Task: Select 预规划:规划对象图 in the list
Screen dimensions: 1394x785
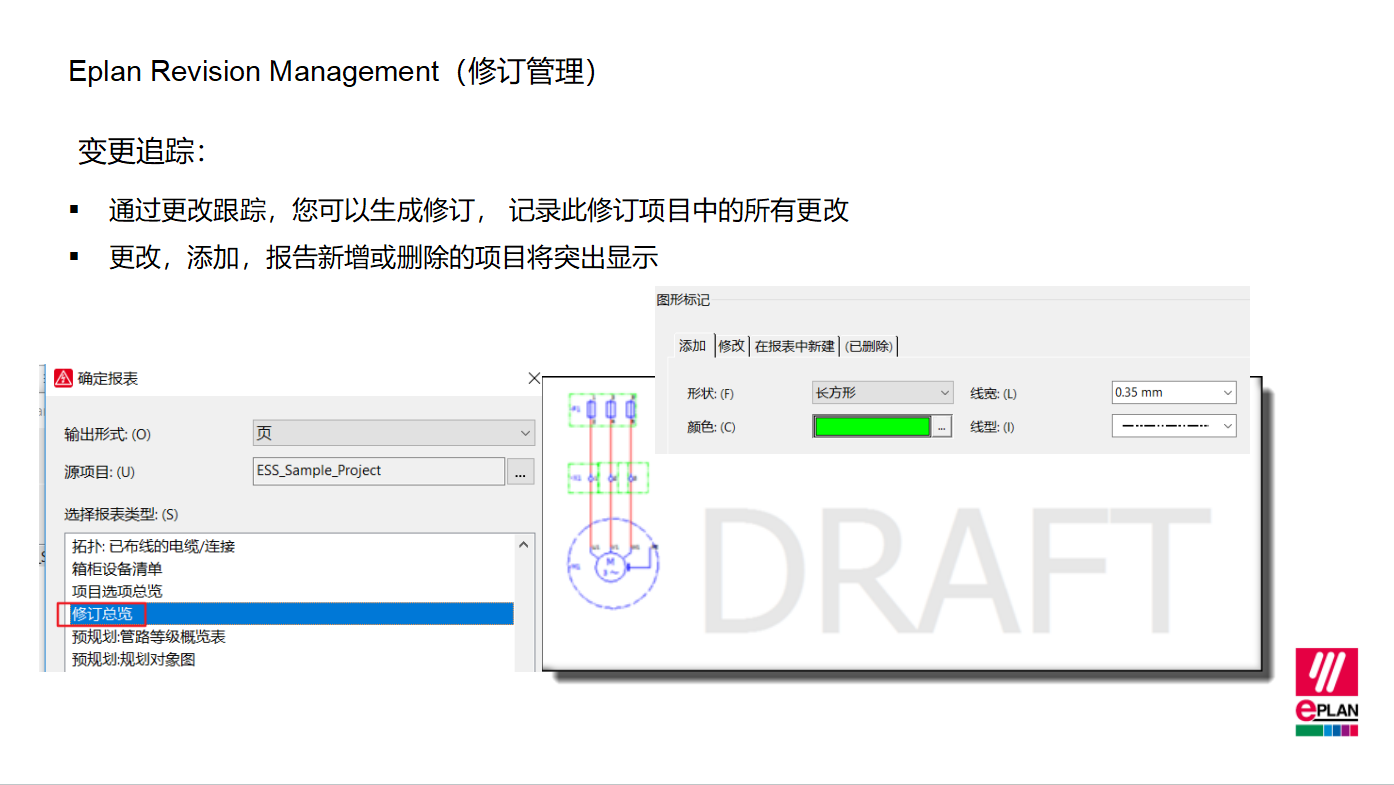Action: (x=133, y=659)
